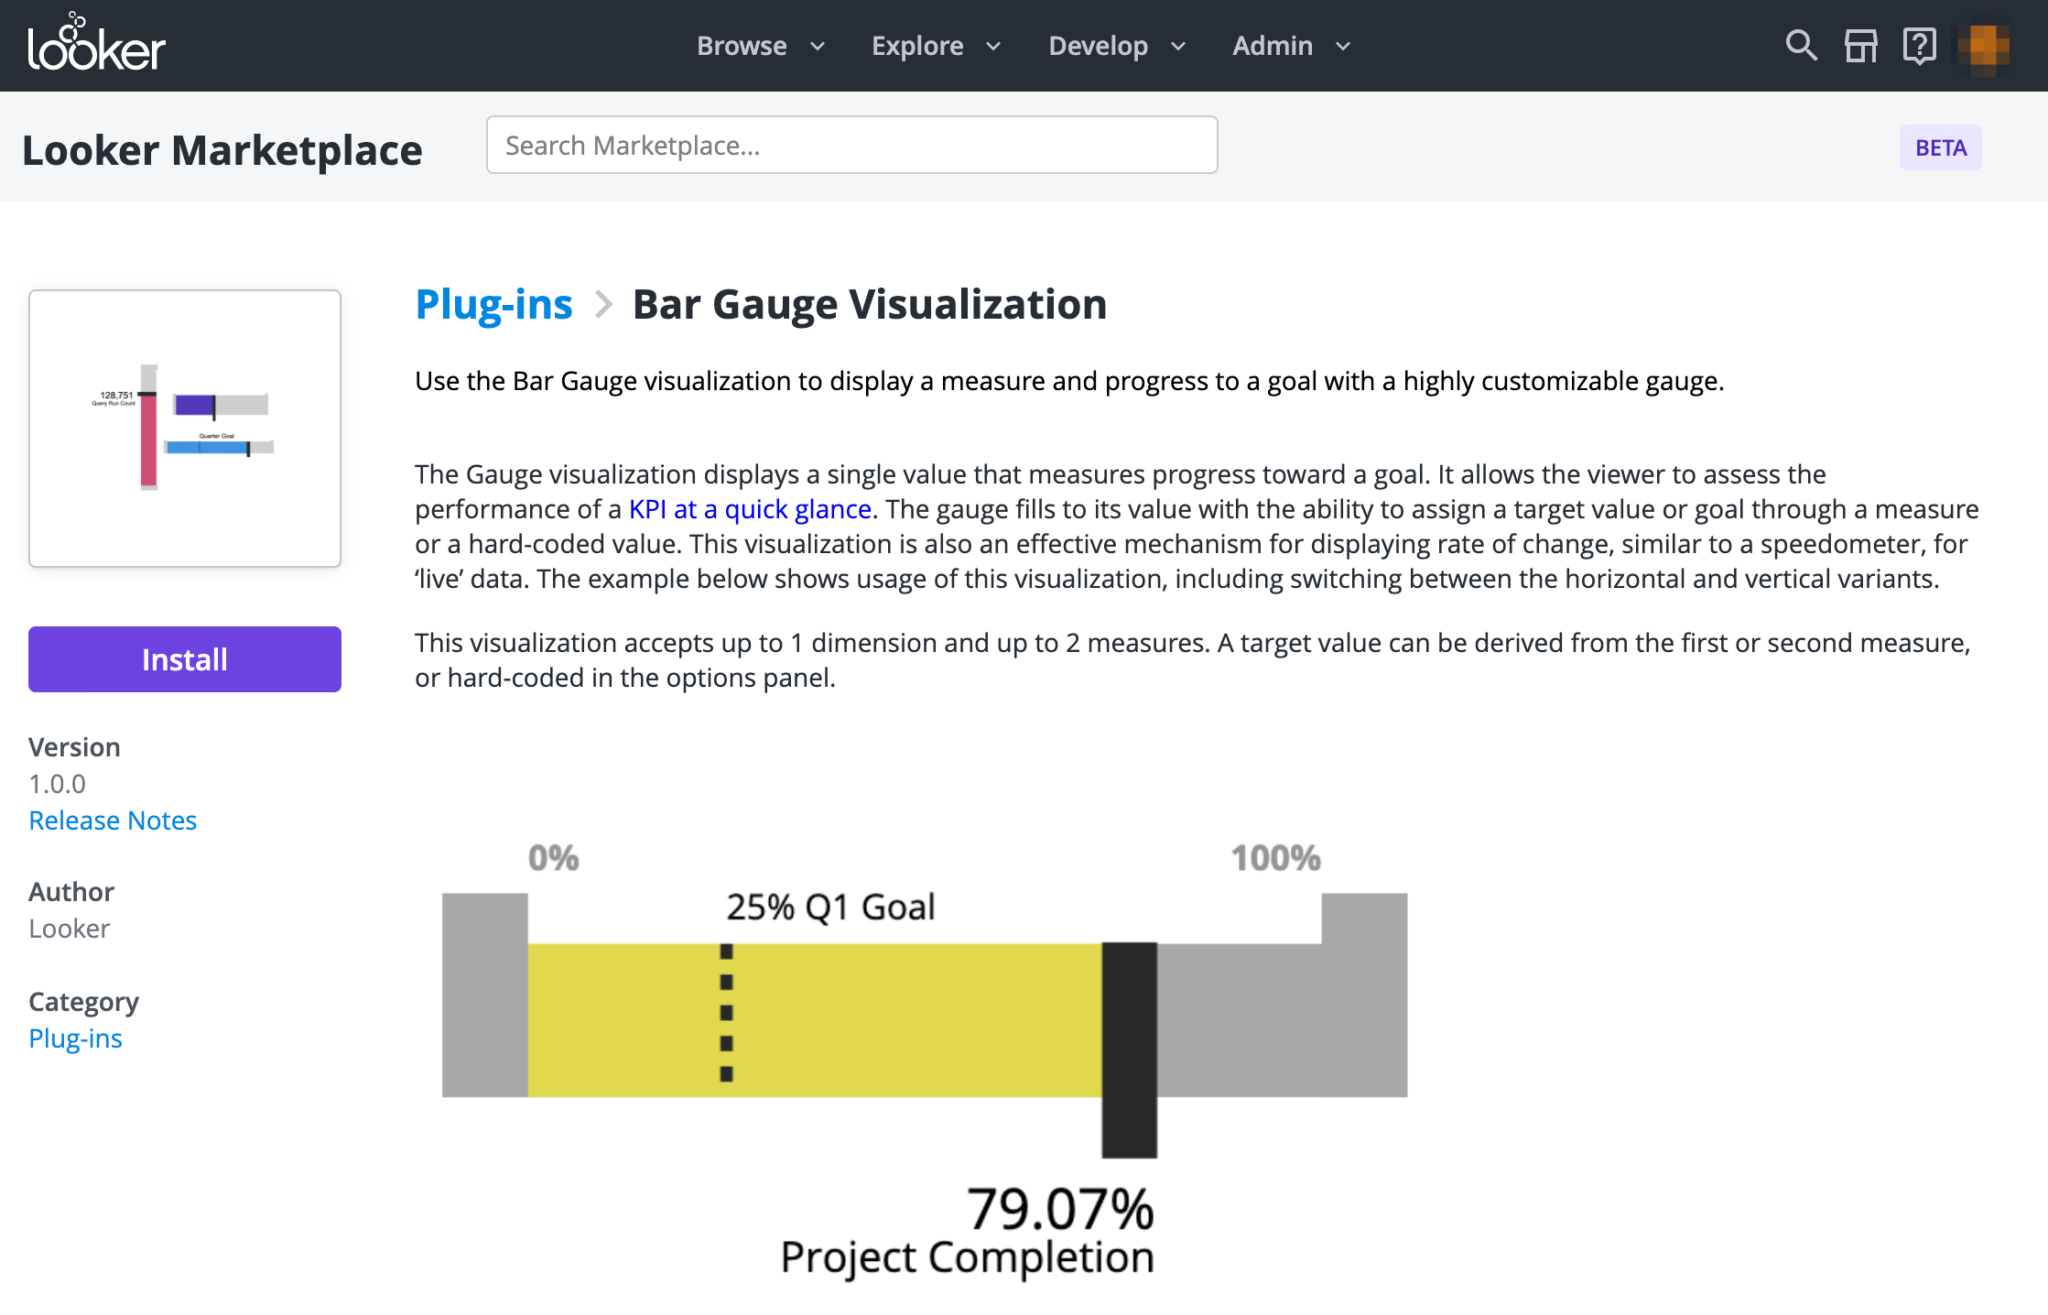Click the Search Marketplace input field

(x=851, y=145)
